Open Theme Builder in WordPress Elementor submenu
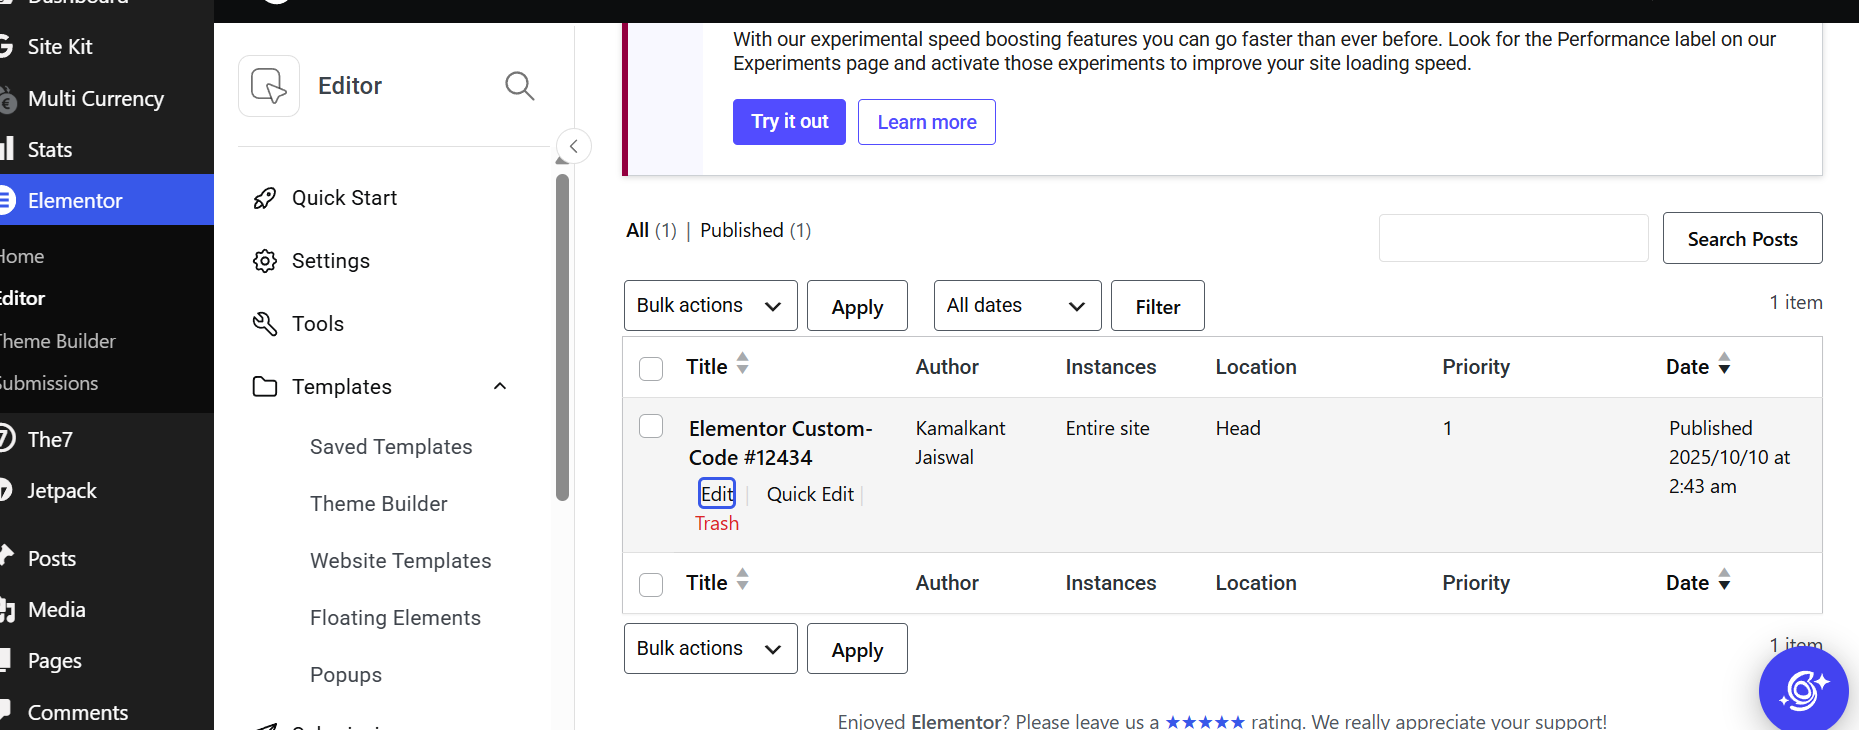 [58, 341]
